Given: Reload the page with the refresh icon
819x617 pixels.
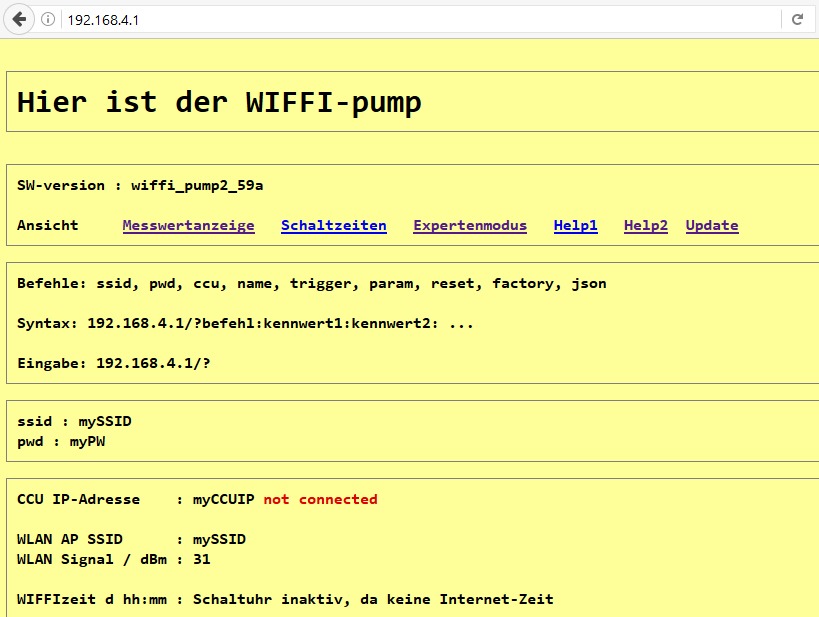Looking at the screenshot, I should [x=797, y=20].
